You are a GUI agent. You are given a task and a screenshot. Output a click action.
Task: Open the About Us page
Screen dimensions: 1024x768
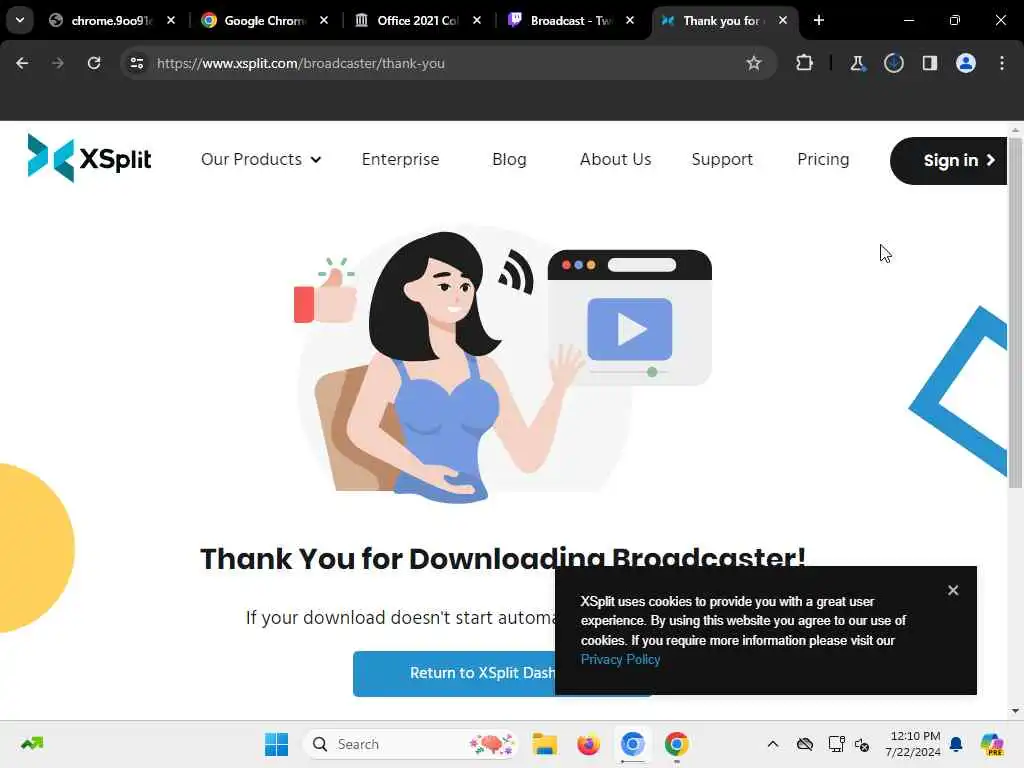615,159
